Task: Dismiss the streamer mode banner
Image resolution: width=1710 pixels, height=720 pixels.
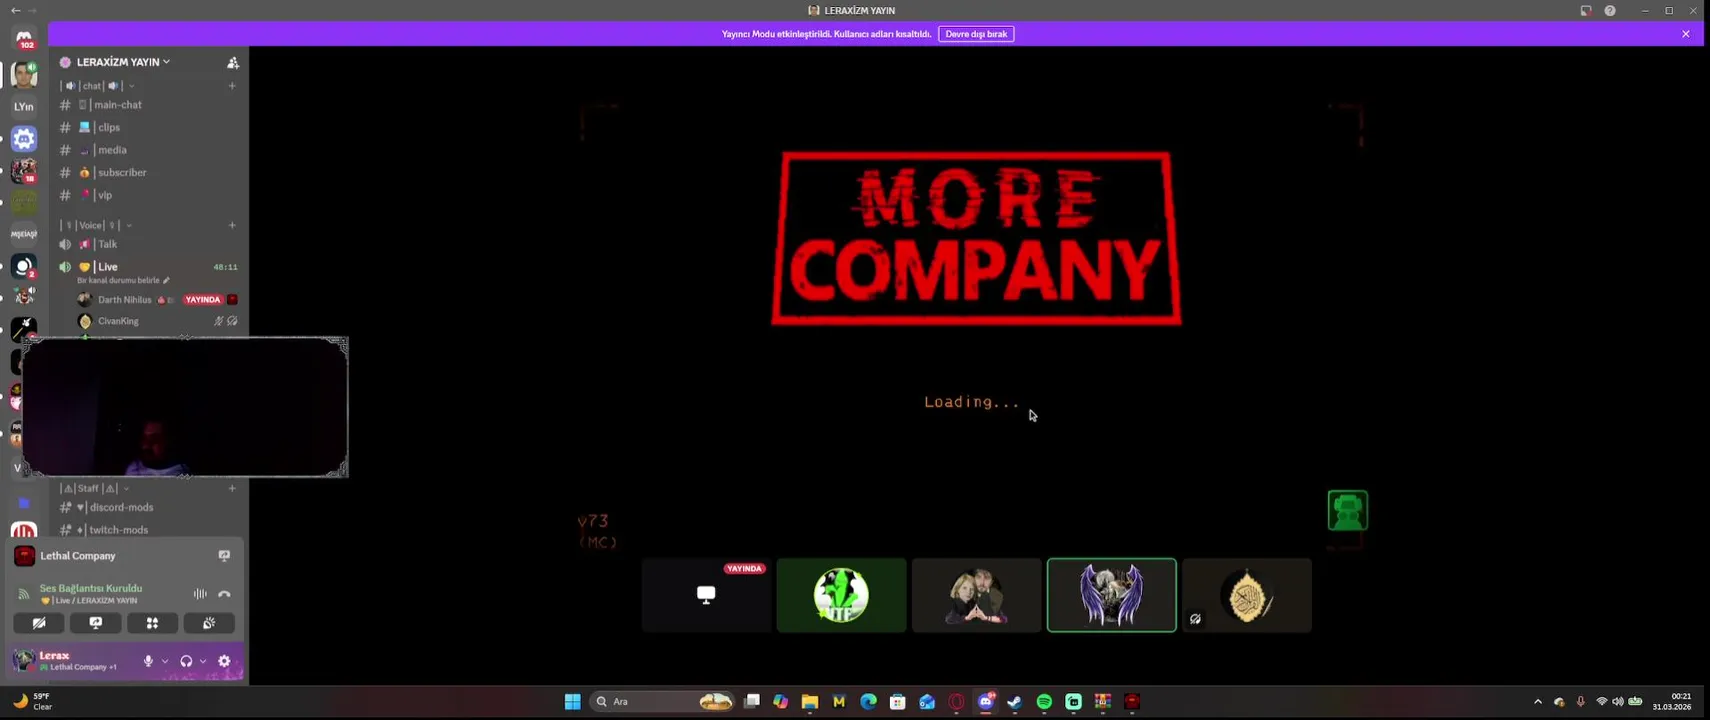Action: click(x=1686, y=34)
